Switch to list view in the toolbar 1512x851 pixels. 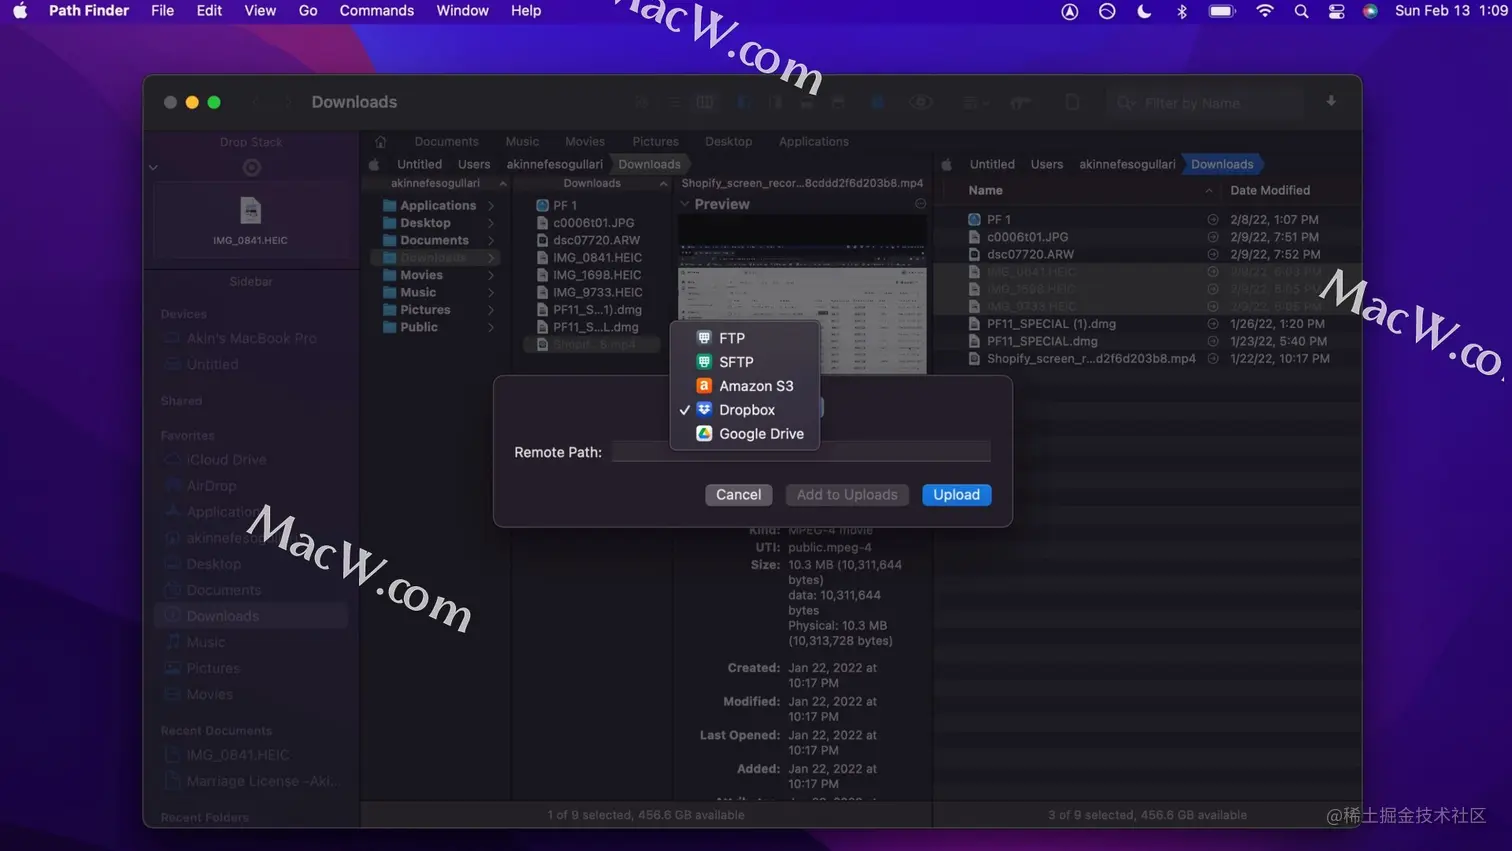pos(674,102)
